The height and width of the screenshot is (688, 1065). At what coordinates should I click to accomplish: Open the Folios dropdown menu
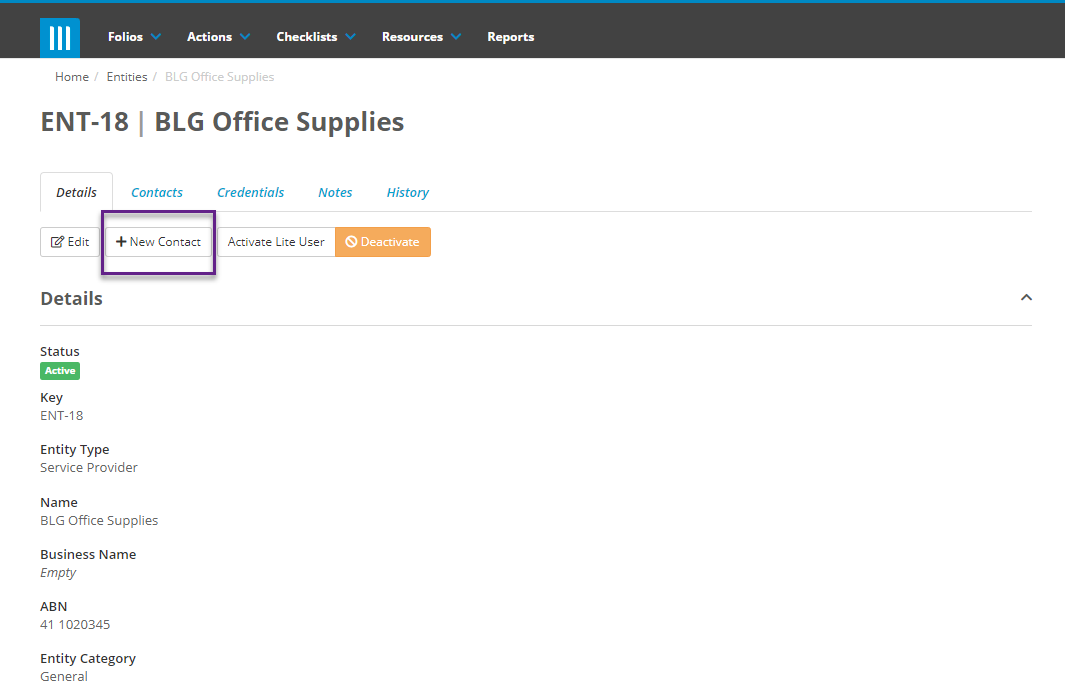[x=126, y=36]
